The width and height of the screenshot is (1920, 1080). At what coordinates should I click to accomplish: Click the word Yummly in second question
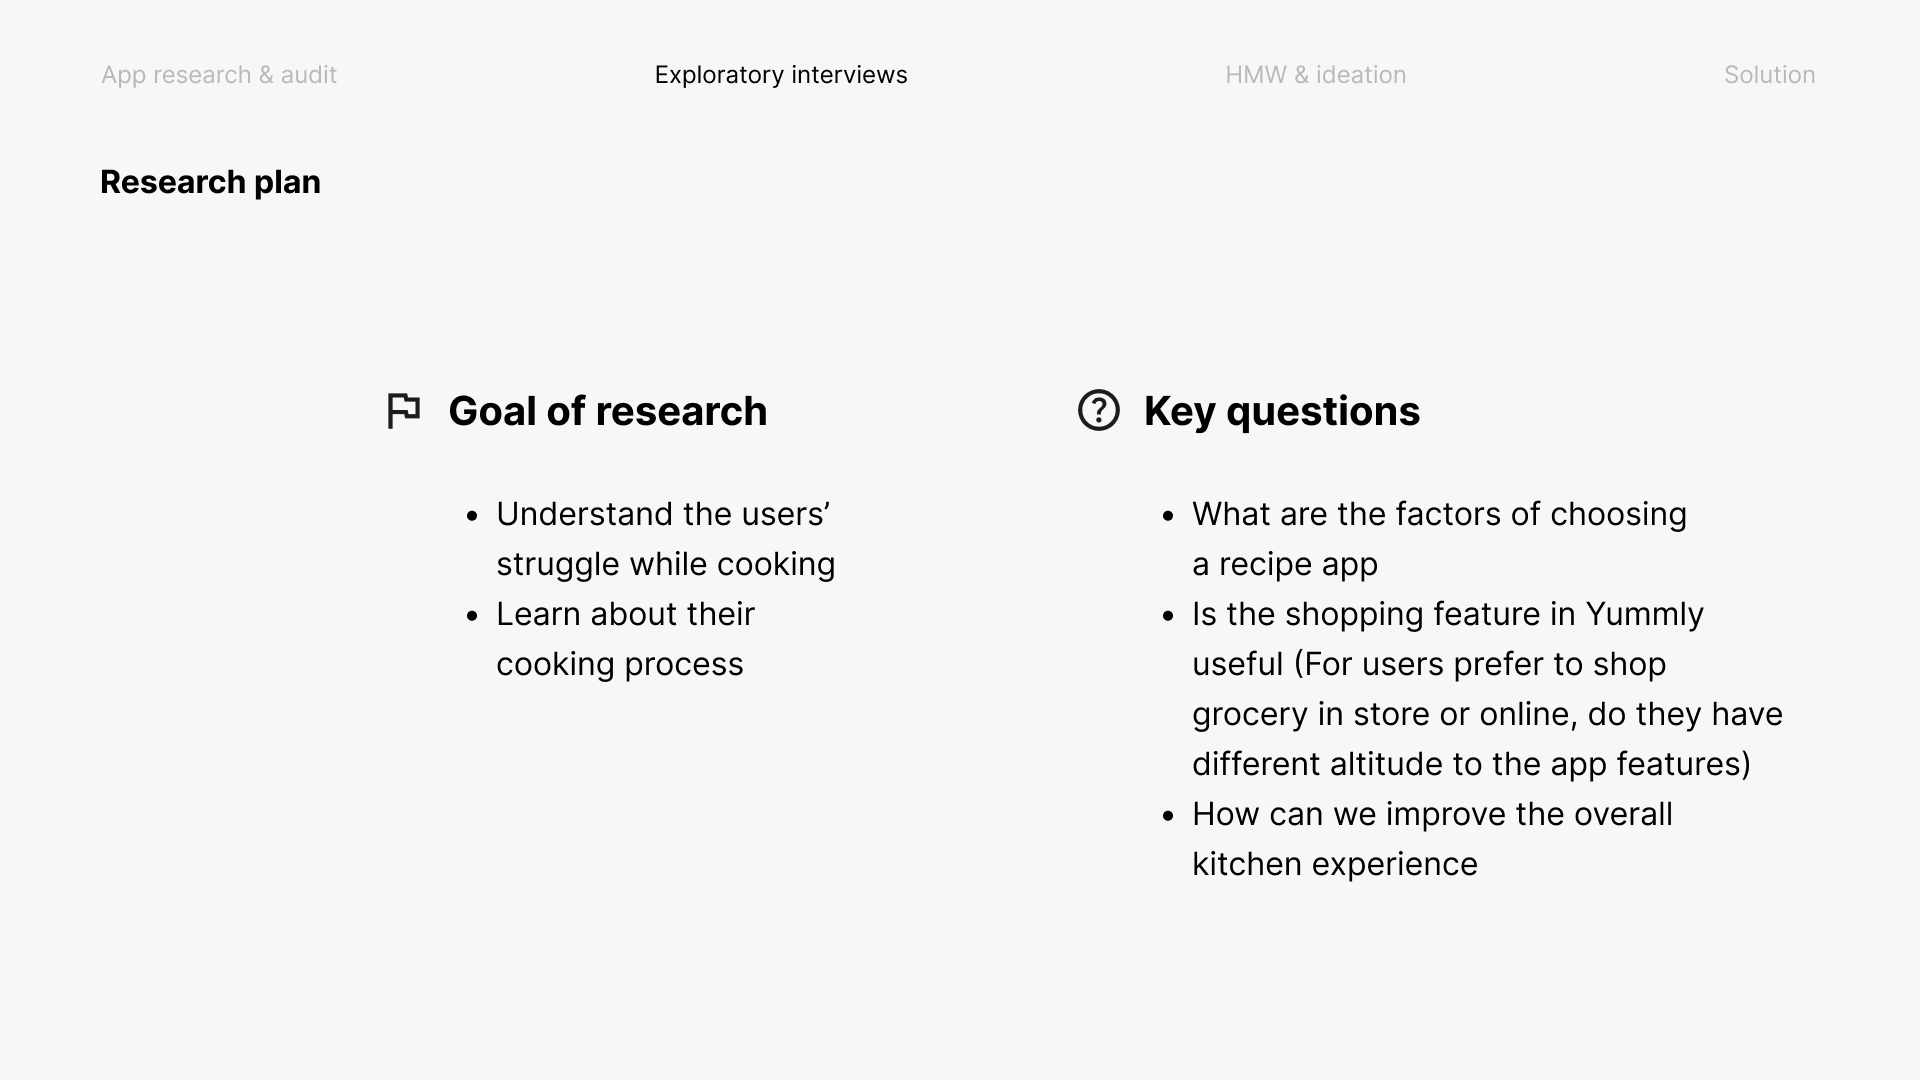1645,614
